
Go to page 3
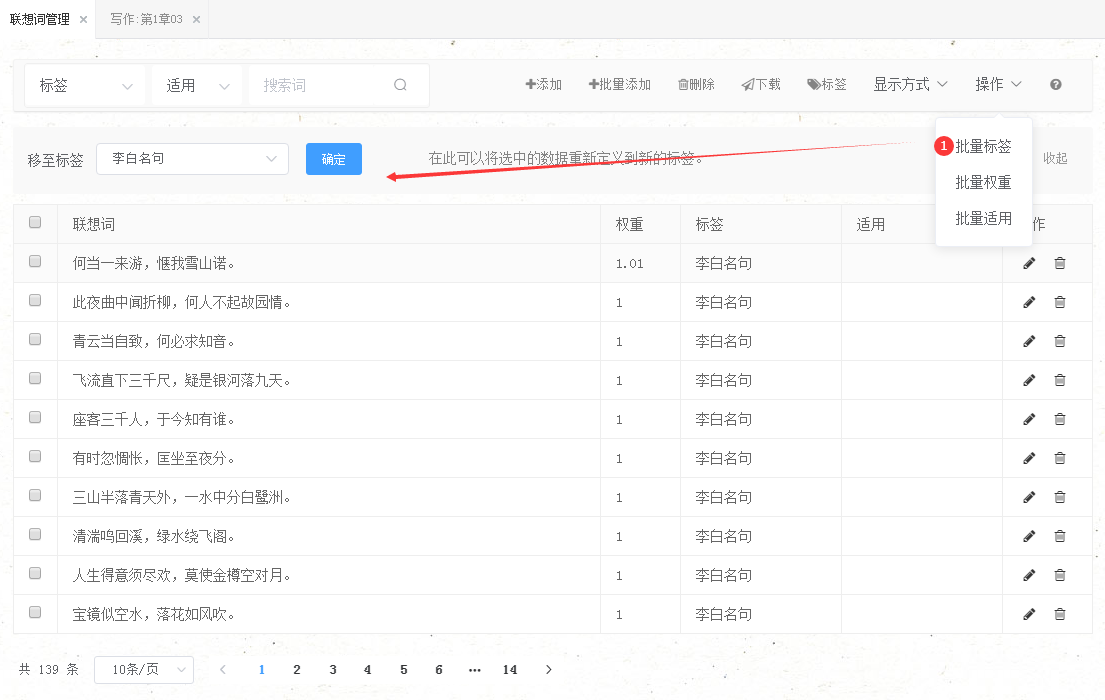[x=333, y=670]
